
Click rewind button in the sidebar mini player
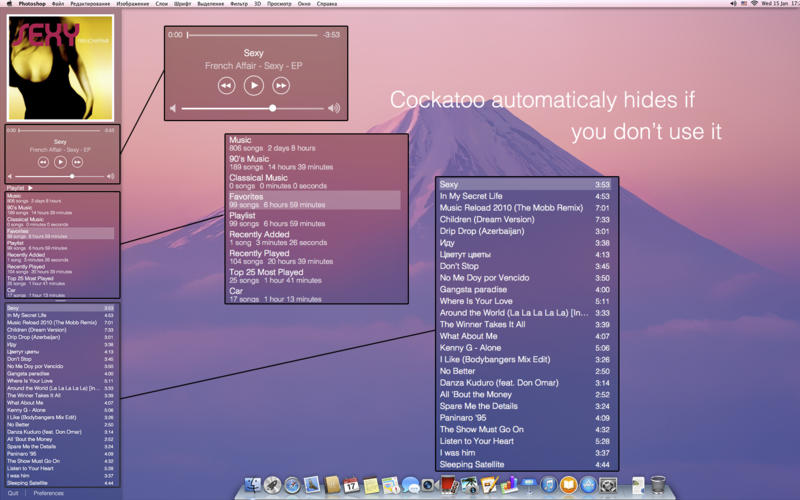(43, 162)
